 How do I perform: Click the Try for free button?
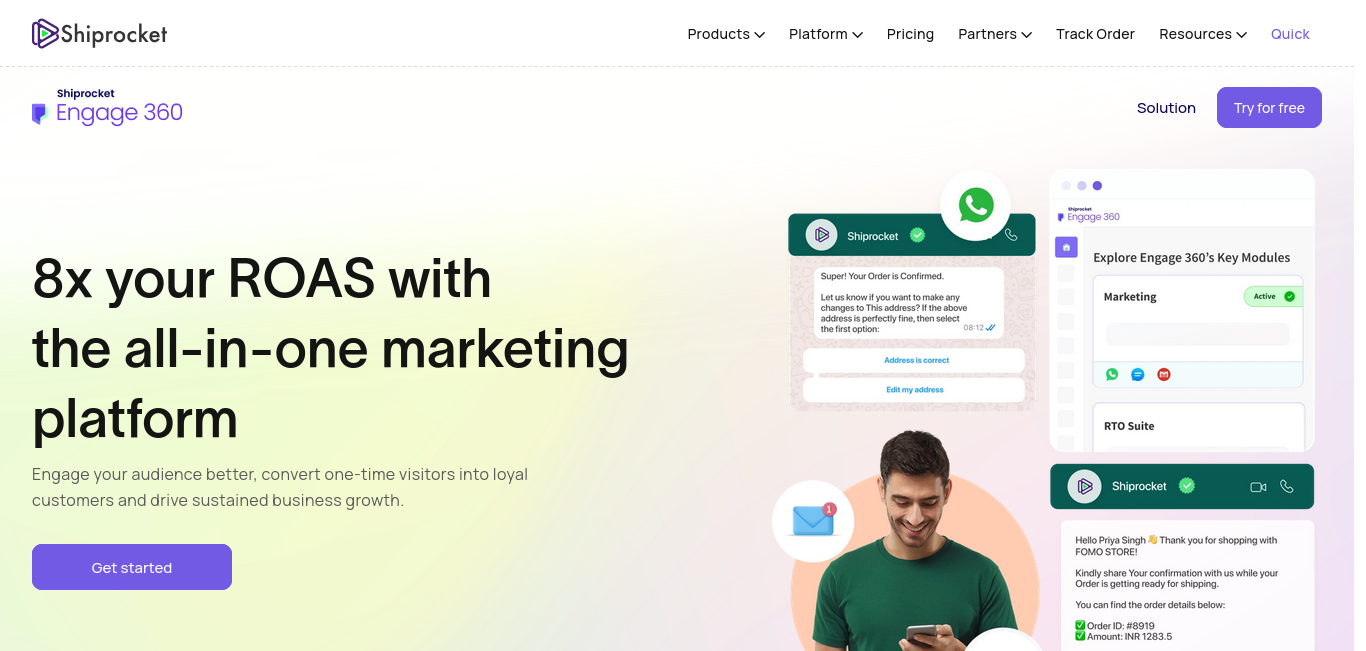coord(1269,108)
